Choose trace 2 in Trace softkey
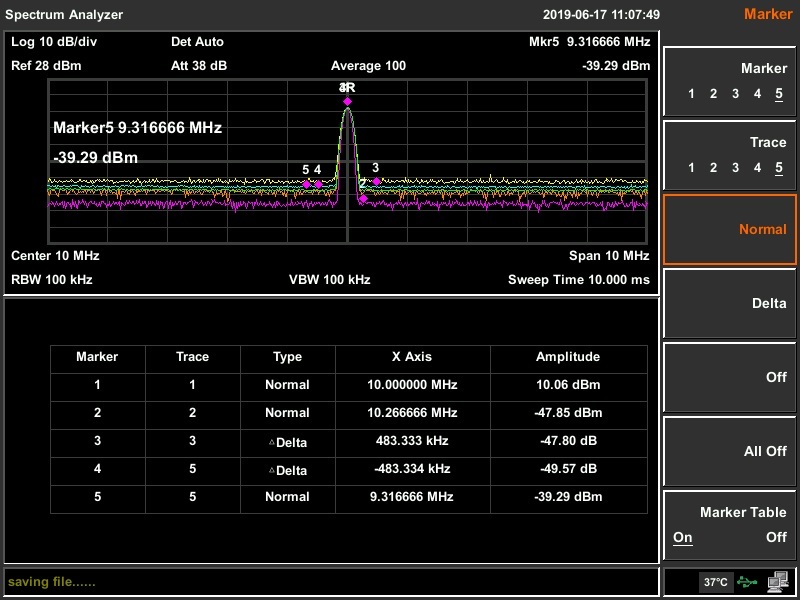 coord(713,168)
